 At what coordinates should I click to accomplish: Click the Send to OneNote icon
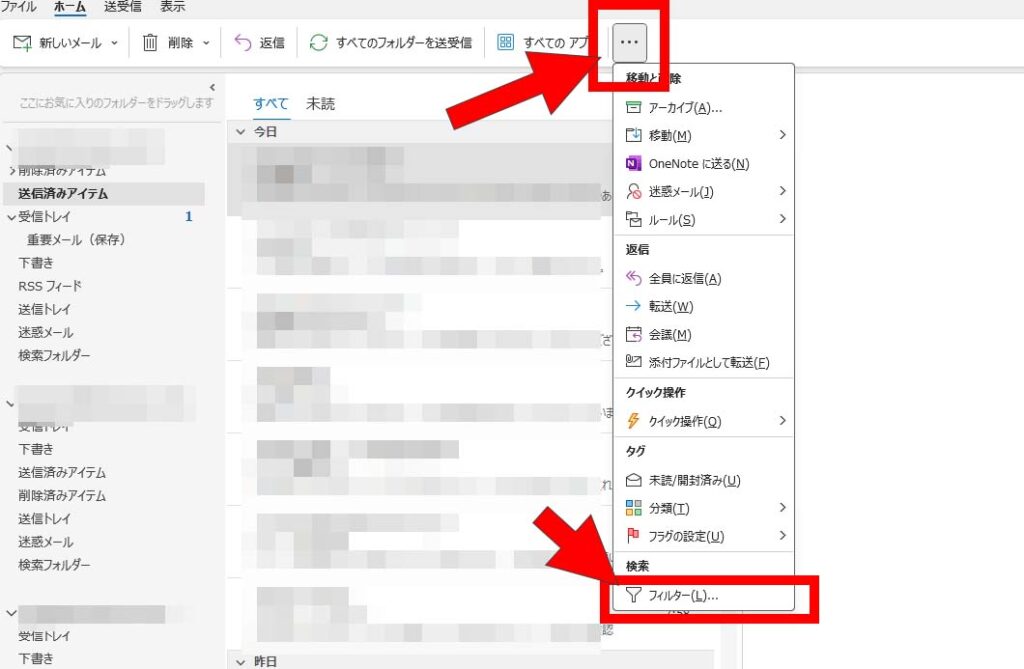coord(633,164)
